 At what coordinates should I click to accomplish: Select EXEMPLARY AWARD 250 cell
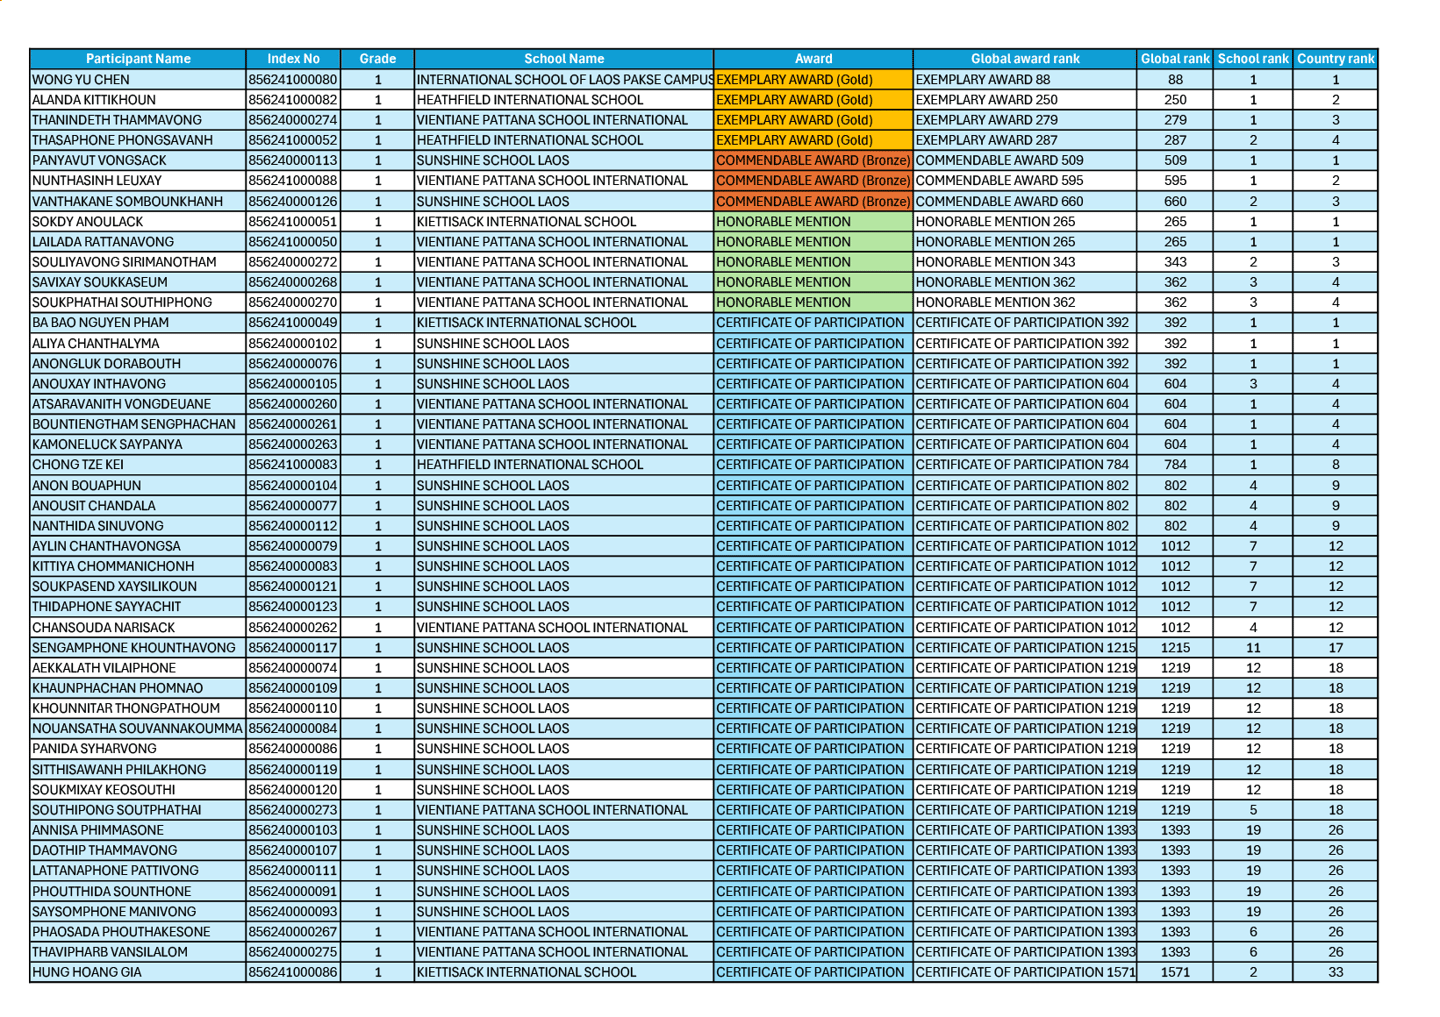tap(1025, 100)
